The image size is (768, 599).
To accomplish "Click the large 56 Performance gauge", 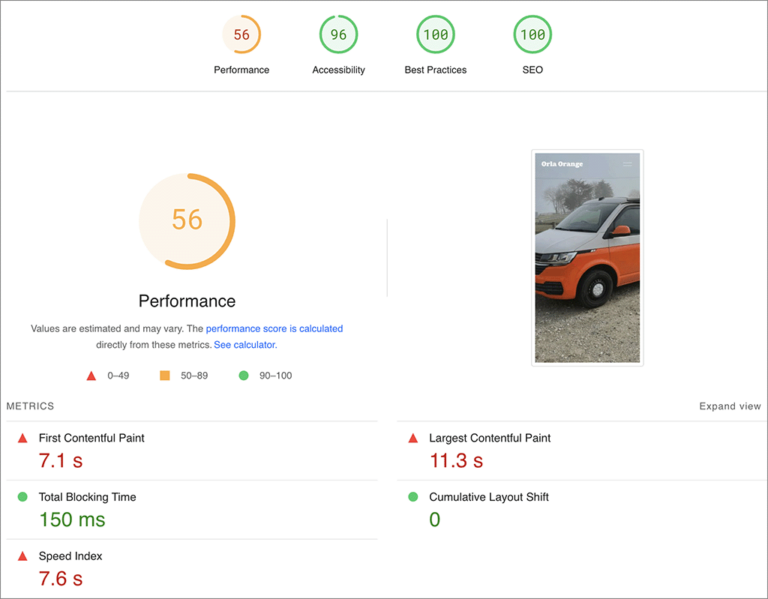I will 187,221.
